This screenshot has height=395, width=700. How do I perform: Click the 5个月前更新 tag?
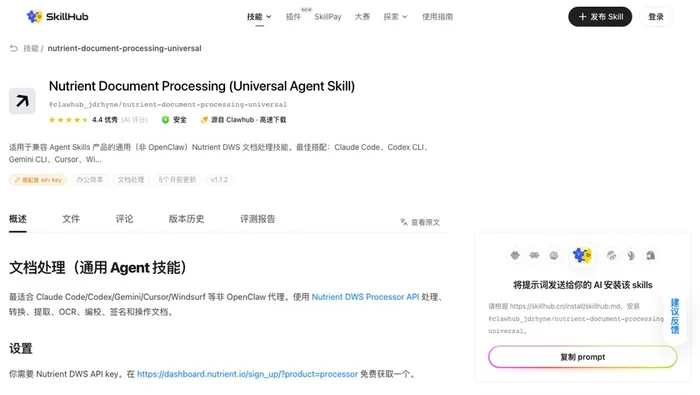177,180
